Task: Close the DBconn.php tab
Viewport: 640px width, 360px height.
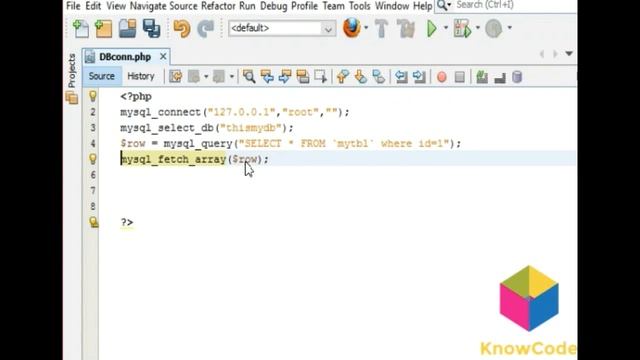Action: coord(163,56)
